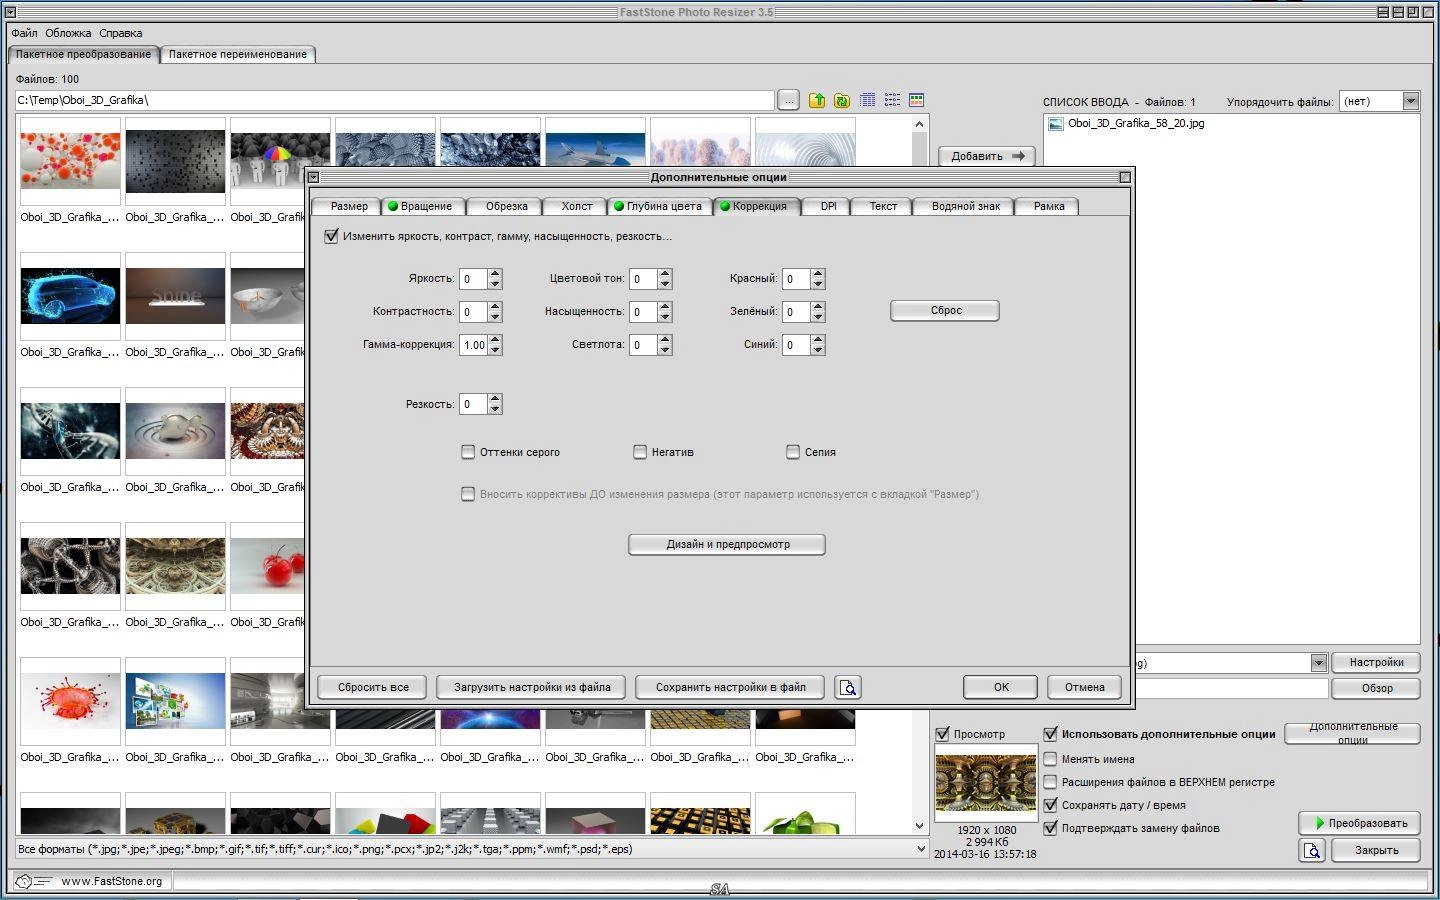The height and width of the screenshot is (900, 1440).
Task: Click 'Загрузить настройки из файла' button
Action: click(532, 687)
